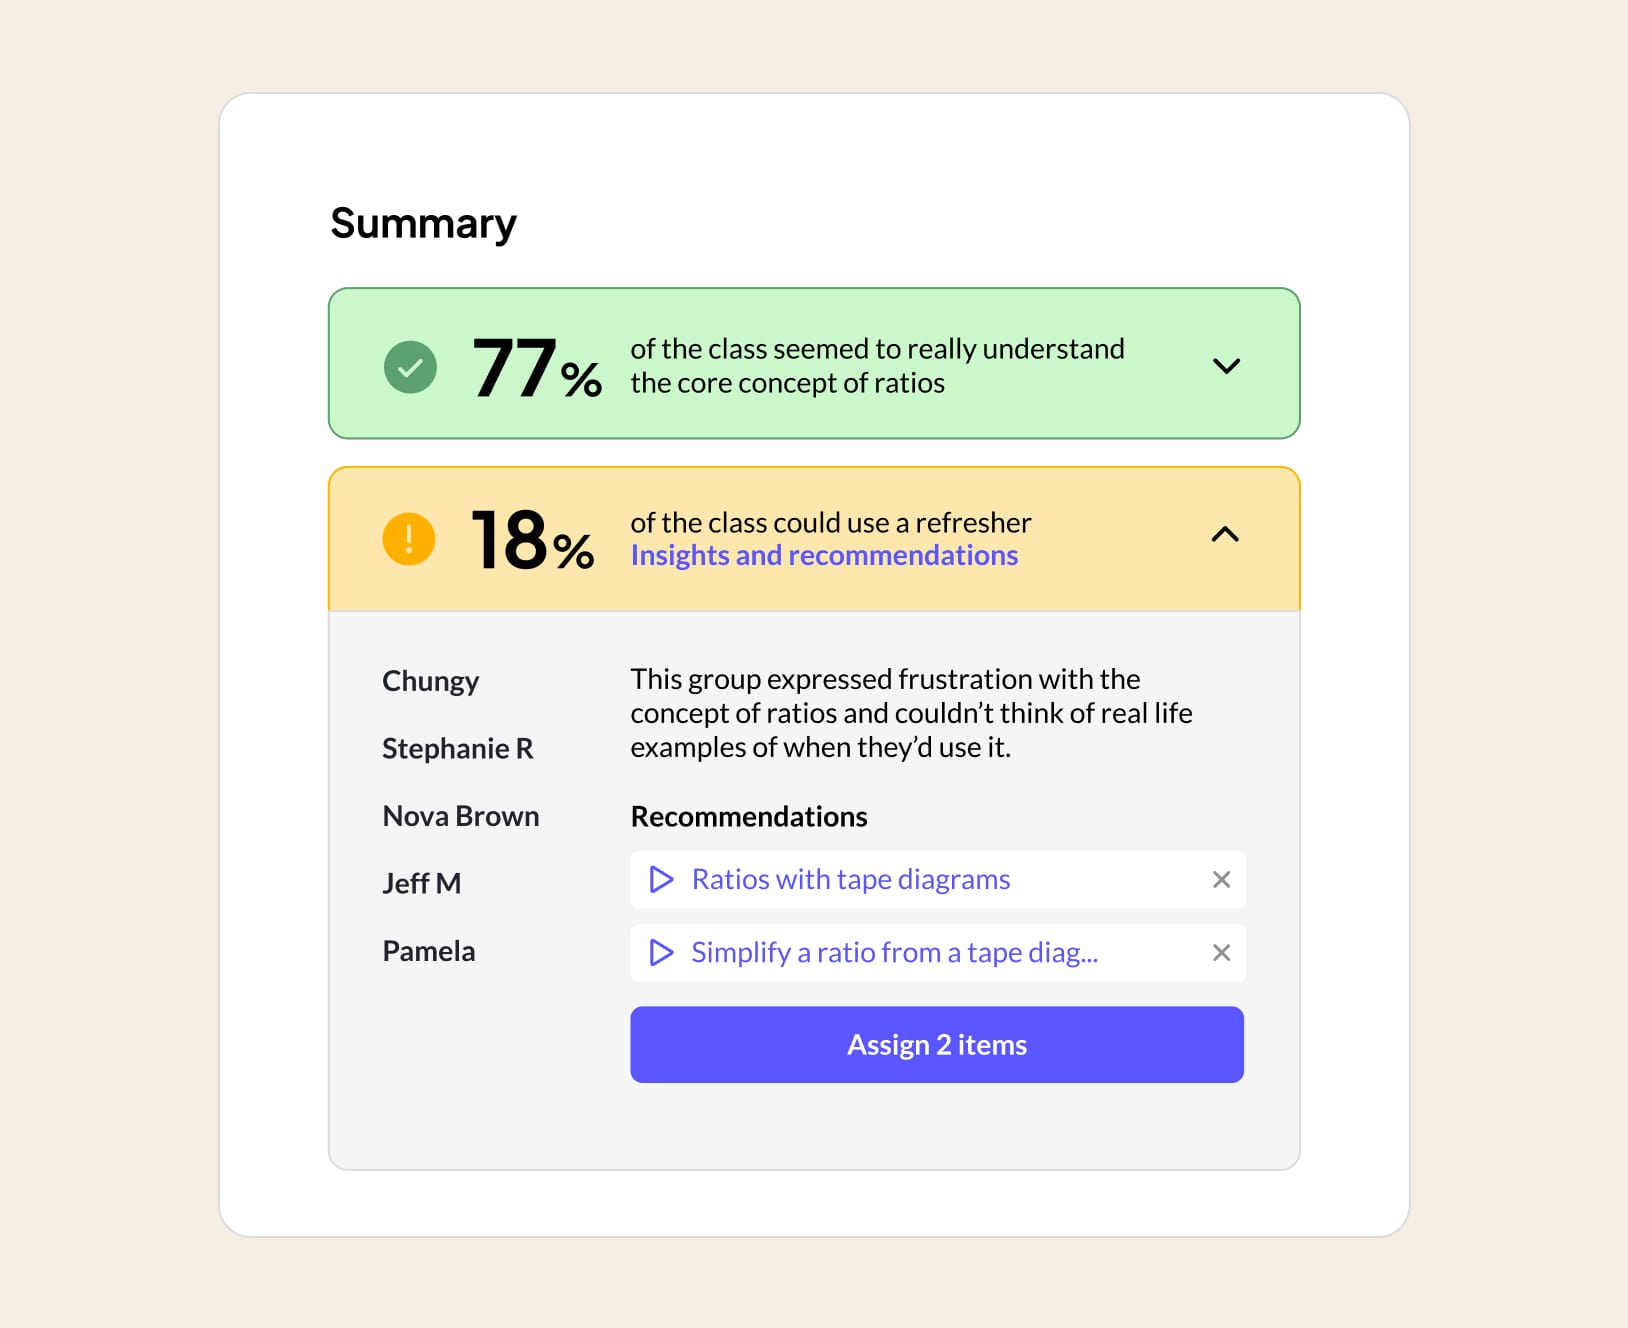Click play icon beside Ratios with tape diagrams
The height and width of the screenshot is (1328, 1628).
661,879
